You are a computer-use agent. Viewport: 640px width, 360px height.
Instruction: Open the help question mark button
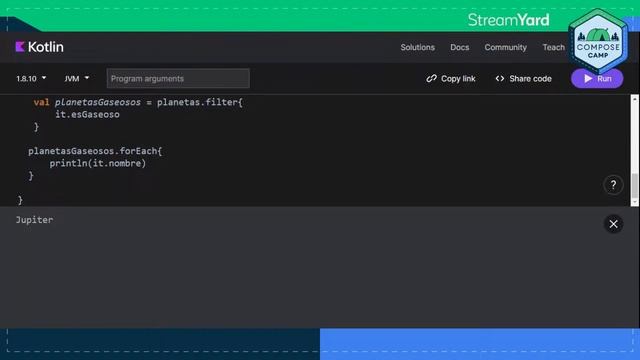pos(613,185)
